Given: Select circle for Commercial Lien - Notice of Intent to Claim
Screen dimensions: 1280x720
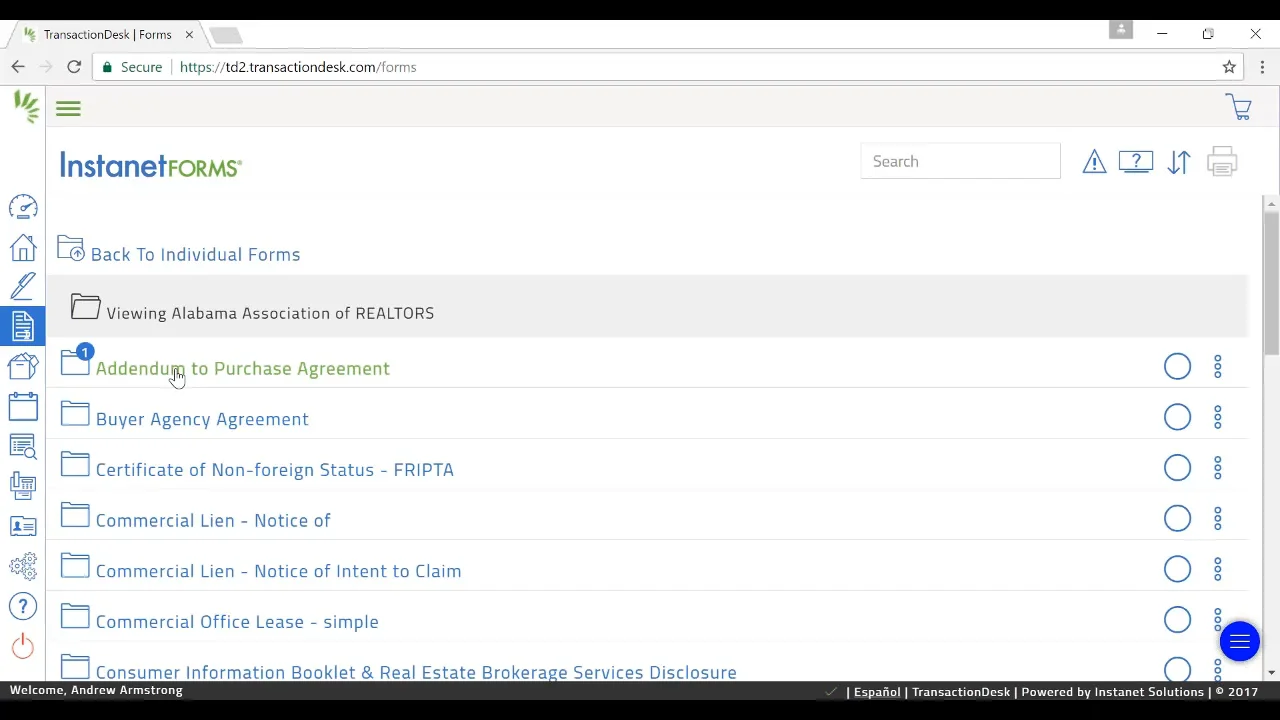Looking at the screenshot, I should pyautogui.click(x=1177, y=569).
